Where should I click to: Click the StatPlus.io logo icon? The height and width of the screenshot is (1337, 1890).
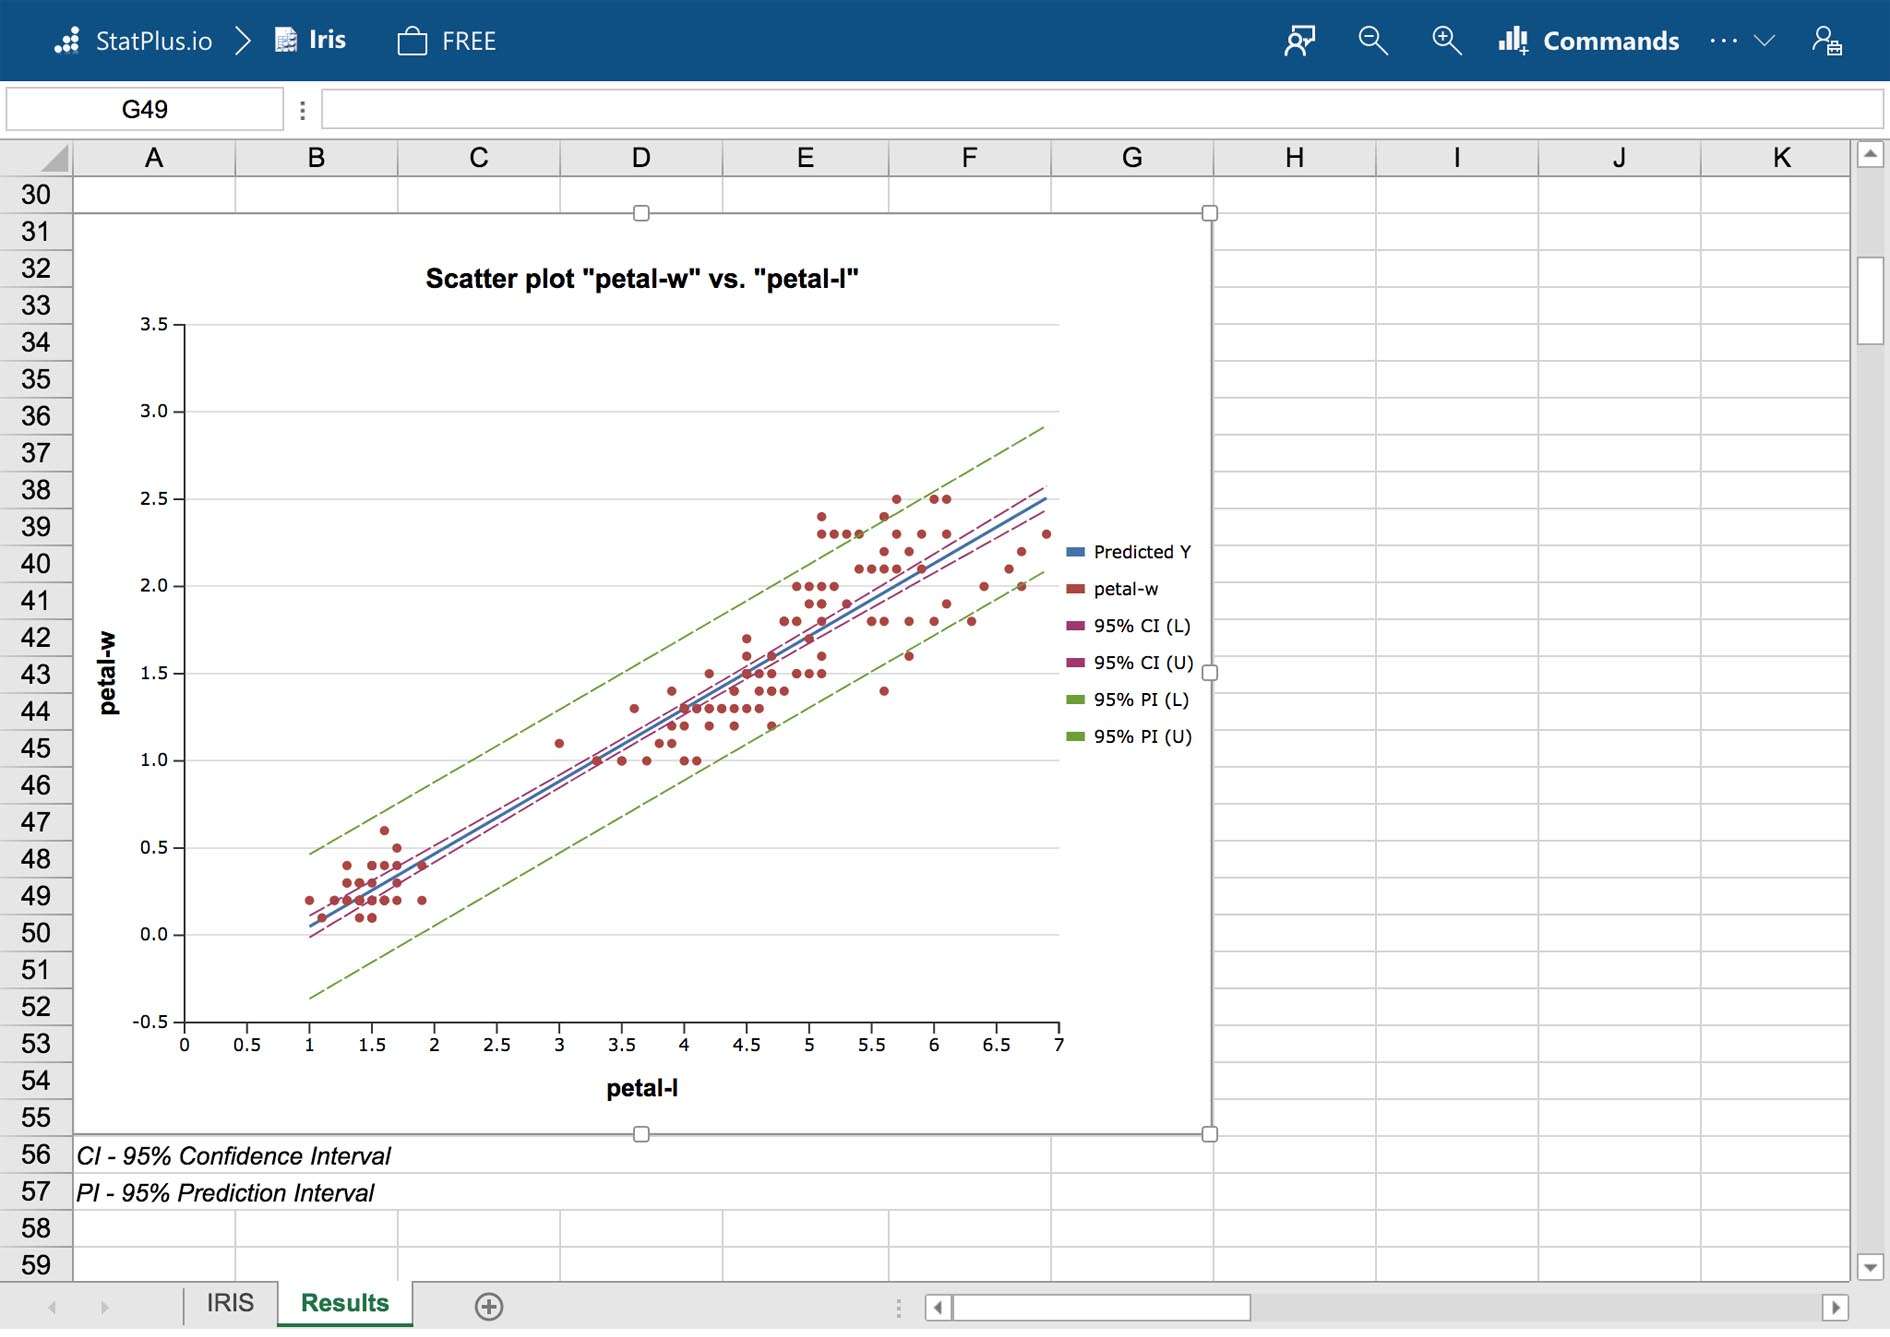tap(67, 41)
